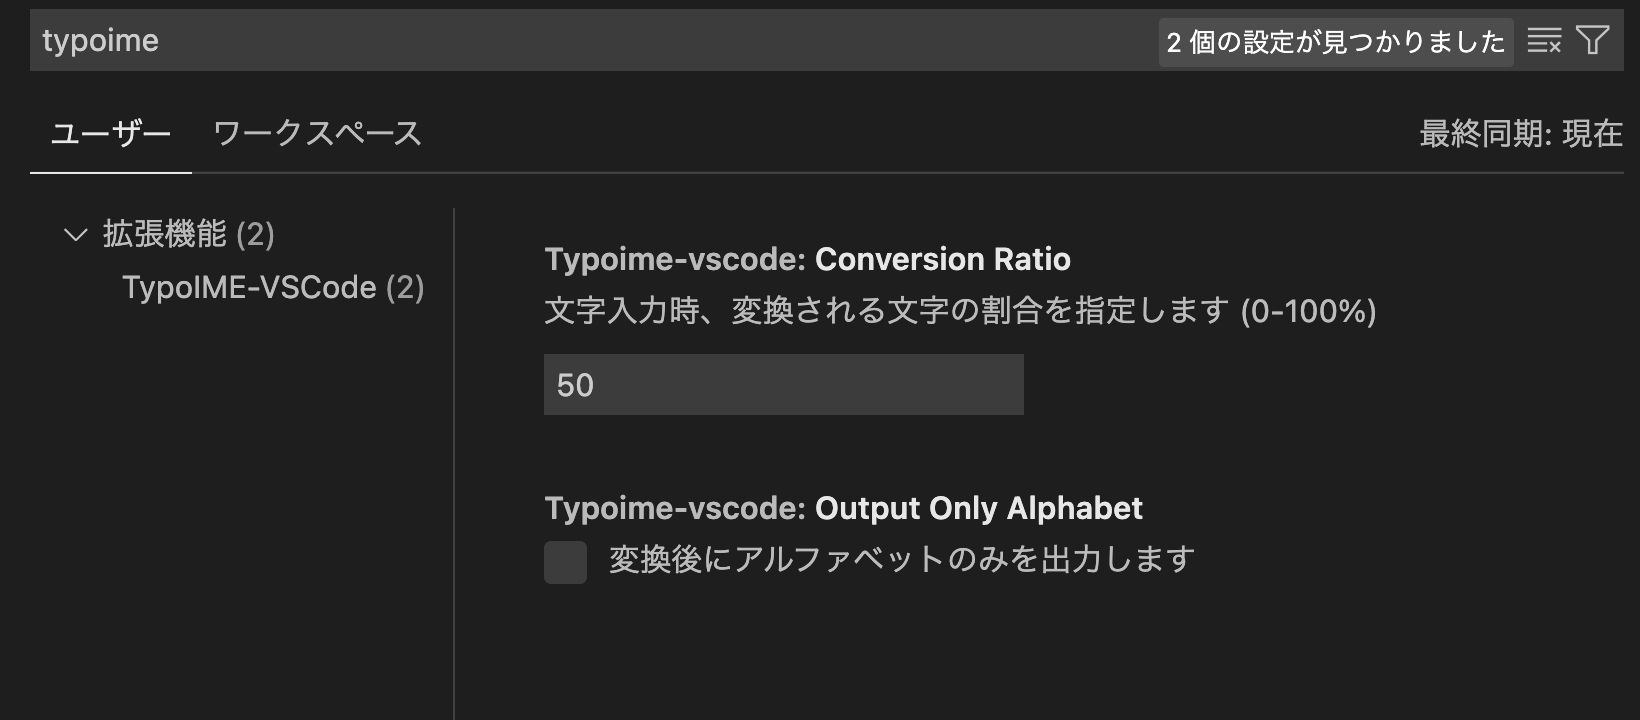Collapse the 拡張機能 chevron arrow
This screenshot has width=1640, height=720.
pyautogui.click(x=75, y=235)
